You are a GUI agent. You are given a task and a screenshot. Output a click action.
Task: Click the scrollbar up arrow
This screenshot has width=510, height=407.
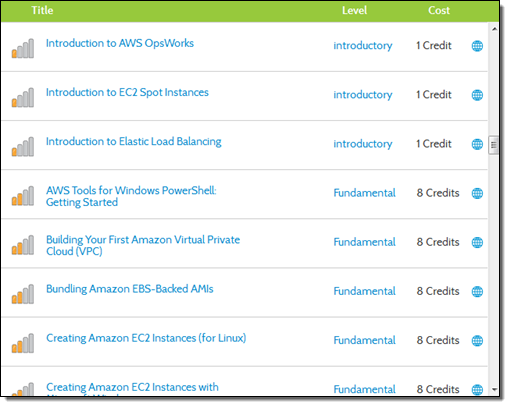[494, 29]
